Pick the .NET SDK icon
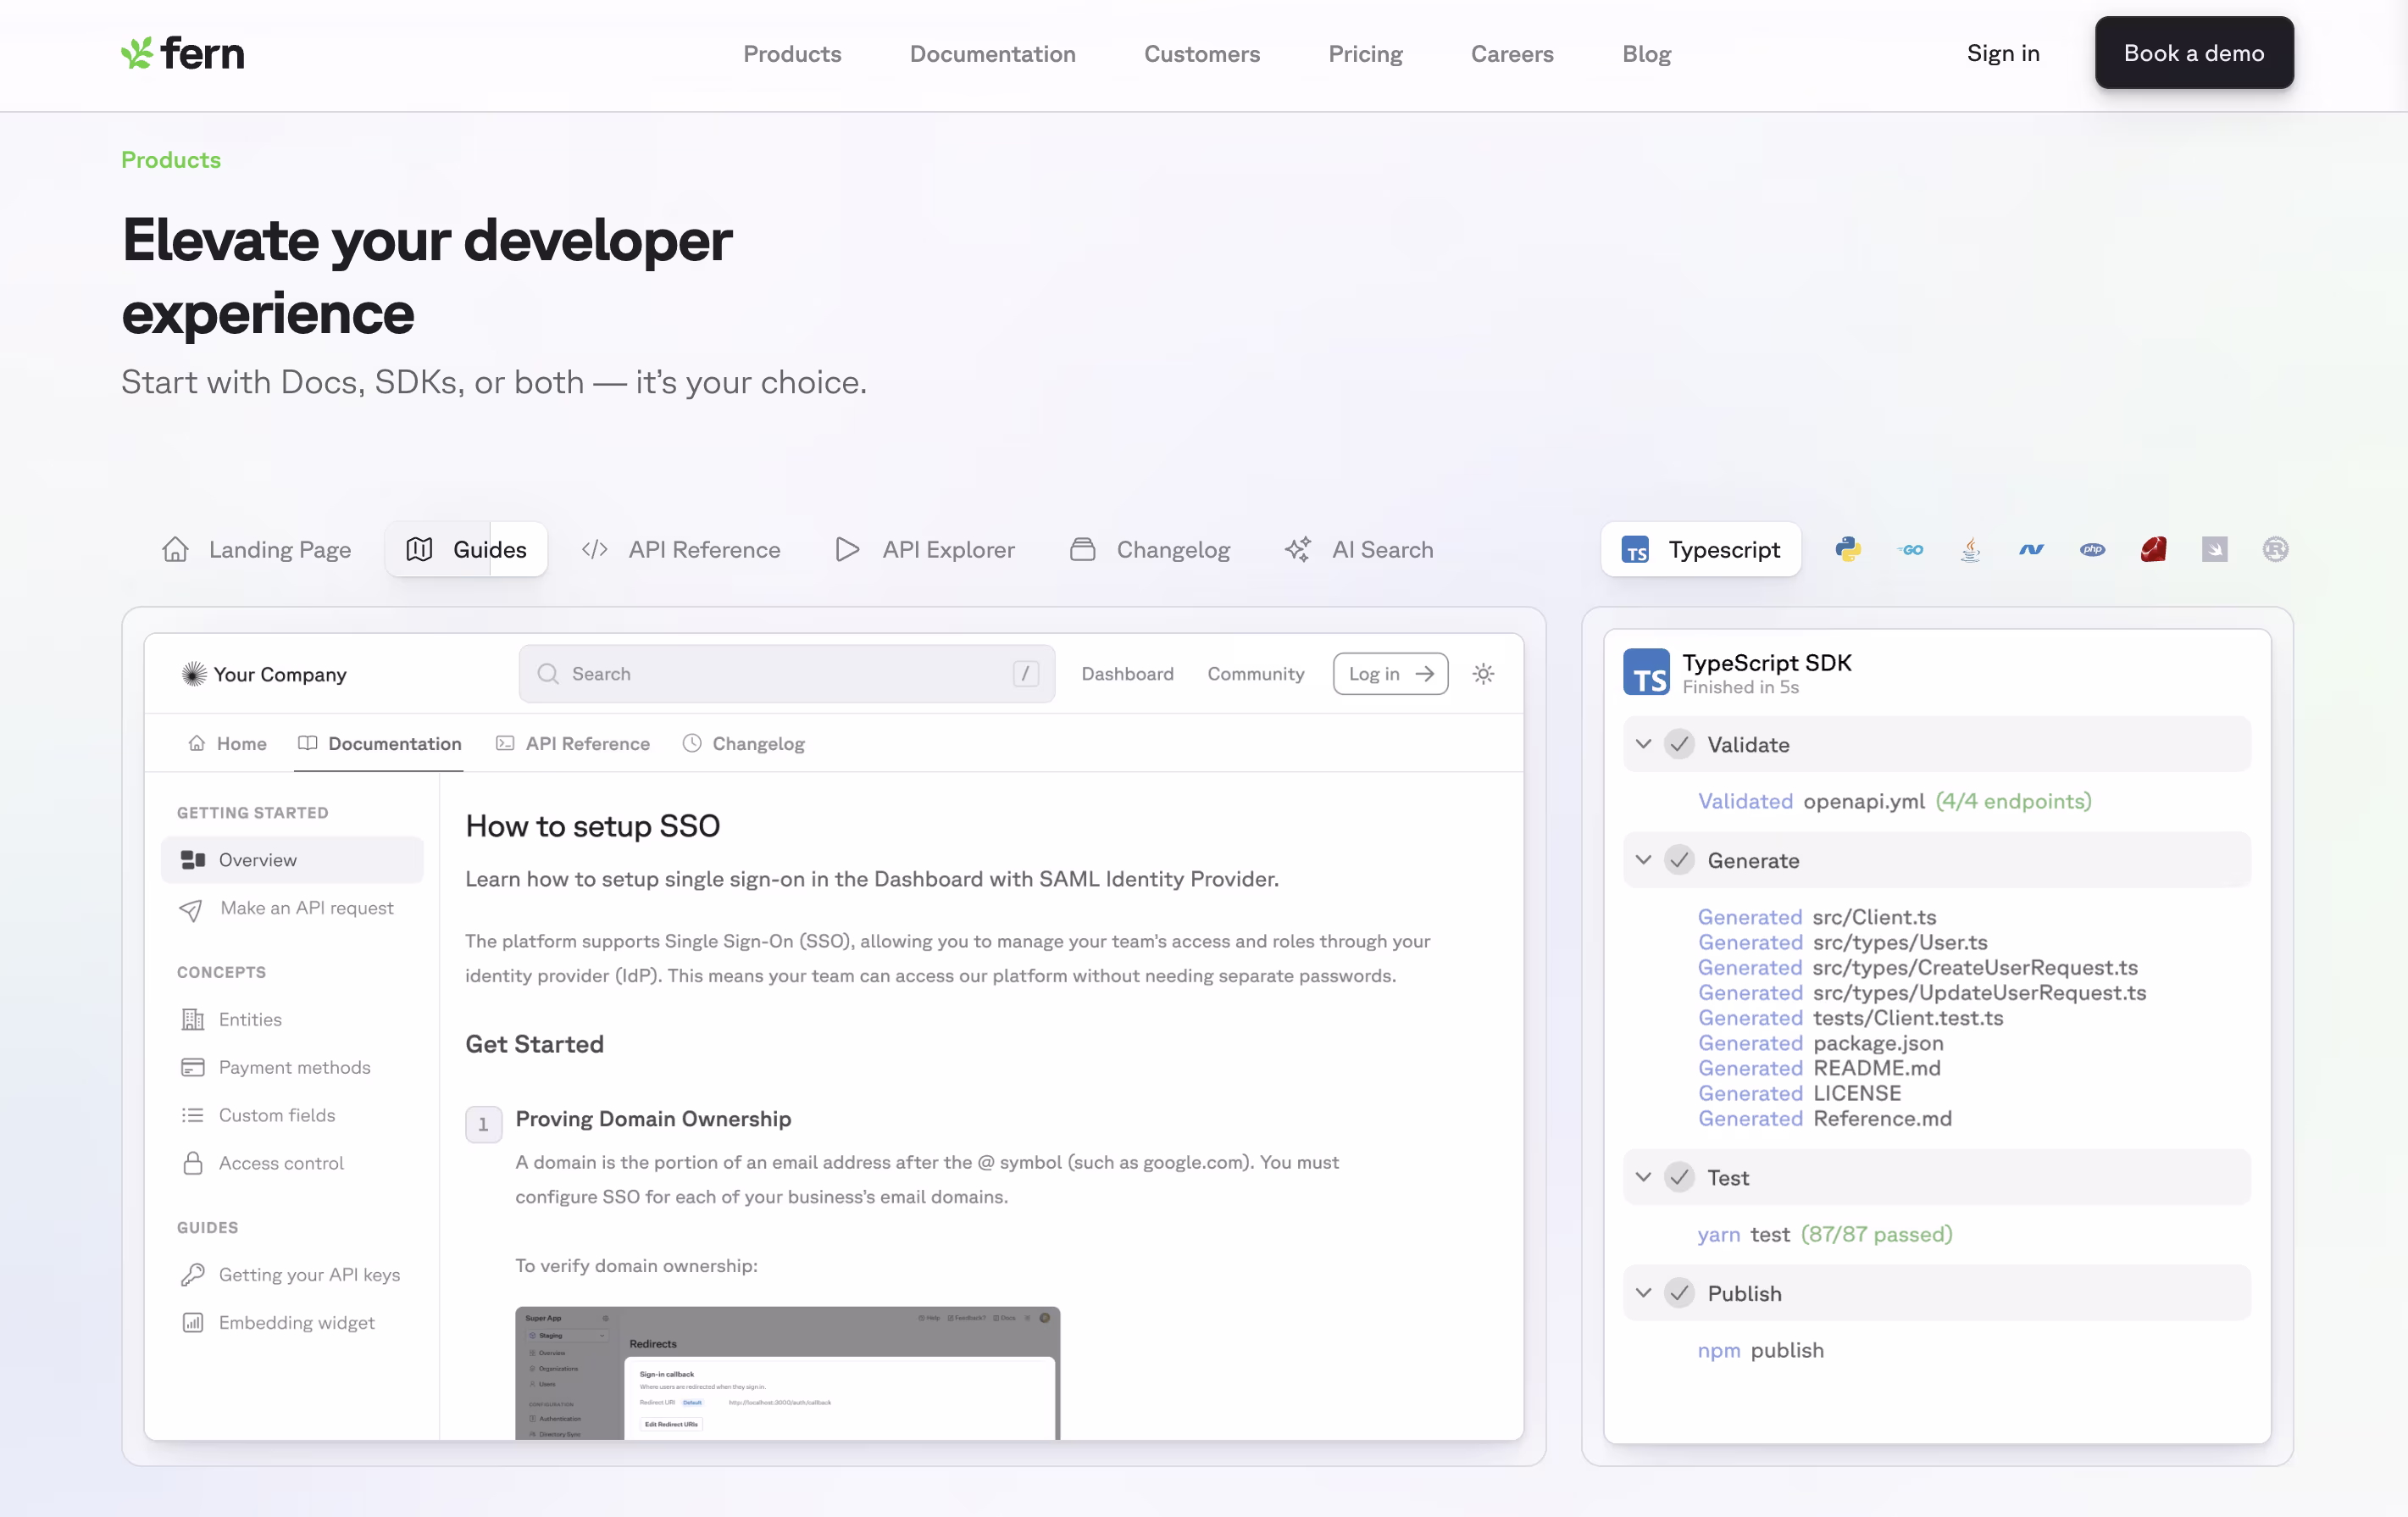The image size is (2408, 1517). (x=2031, y=549)
